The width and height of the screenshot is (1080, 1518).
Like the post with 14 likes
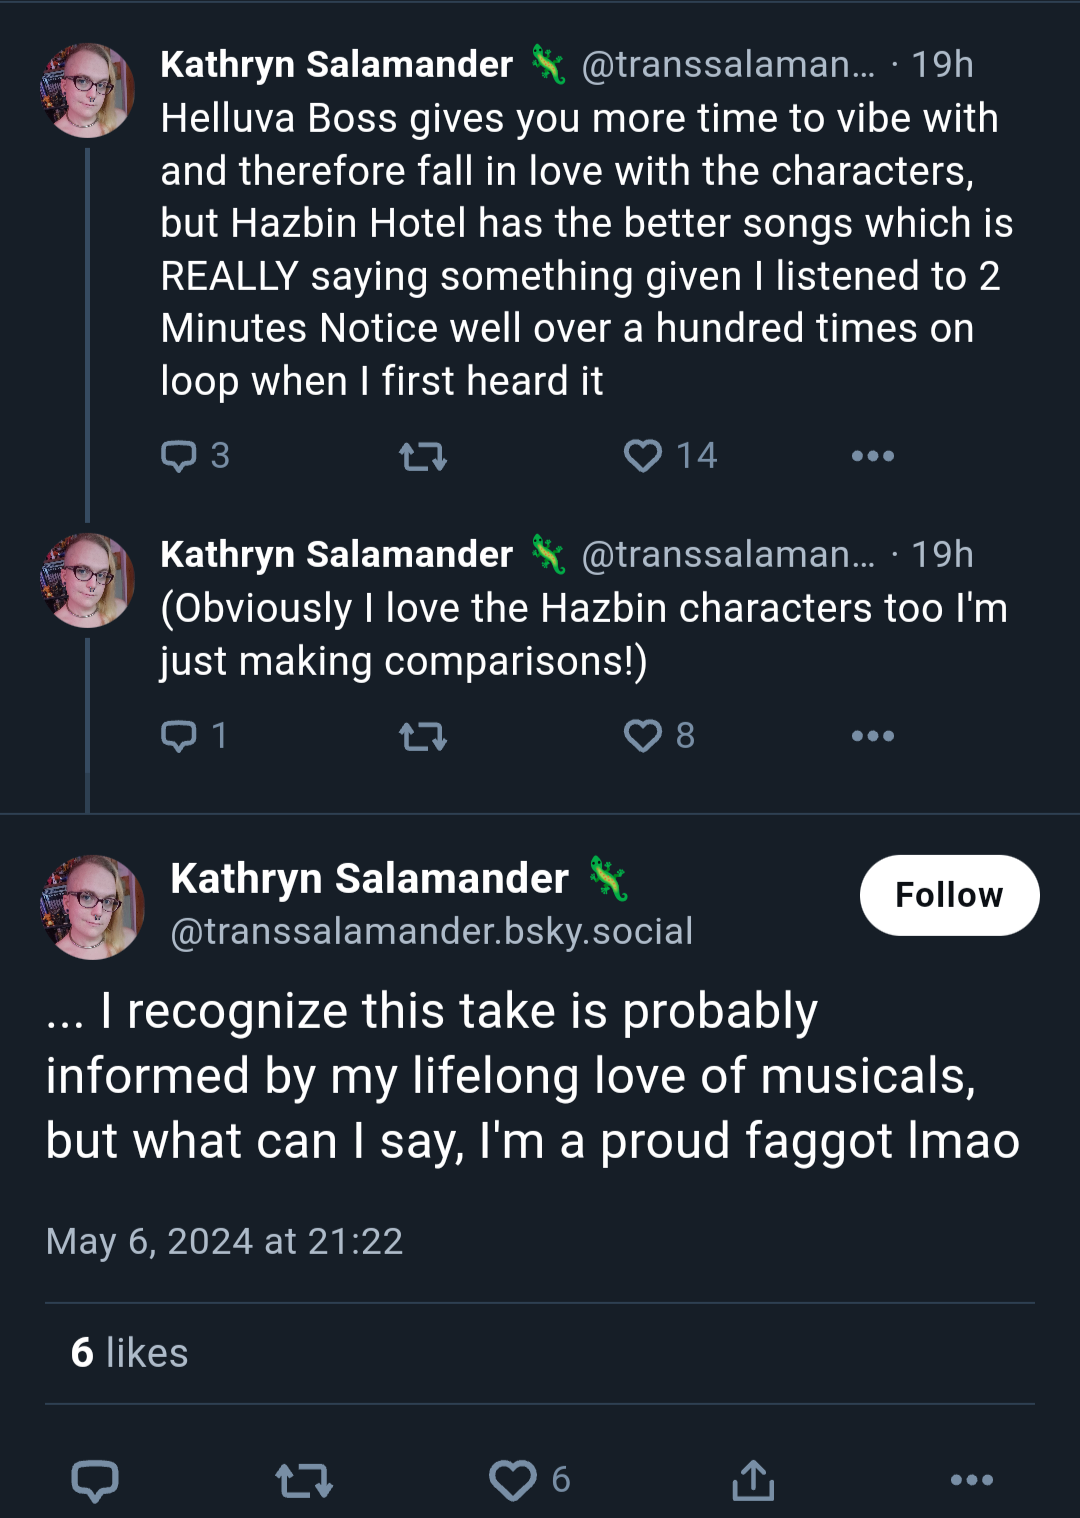(x=670, y=456)
